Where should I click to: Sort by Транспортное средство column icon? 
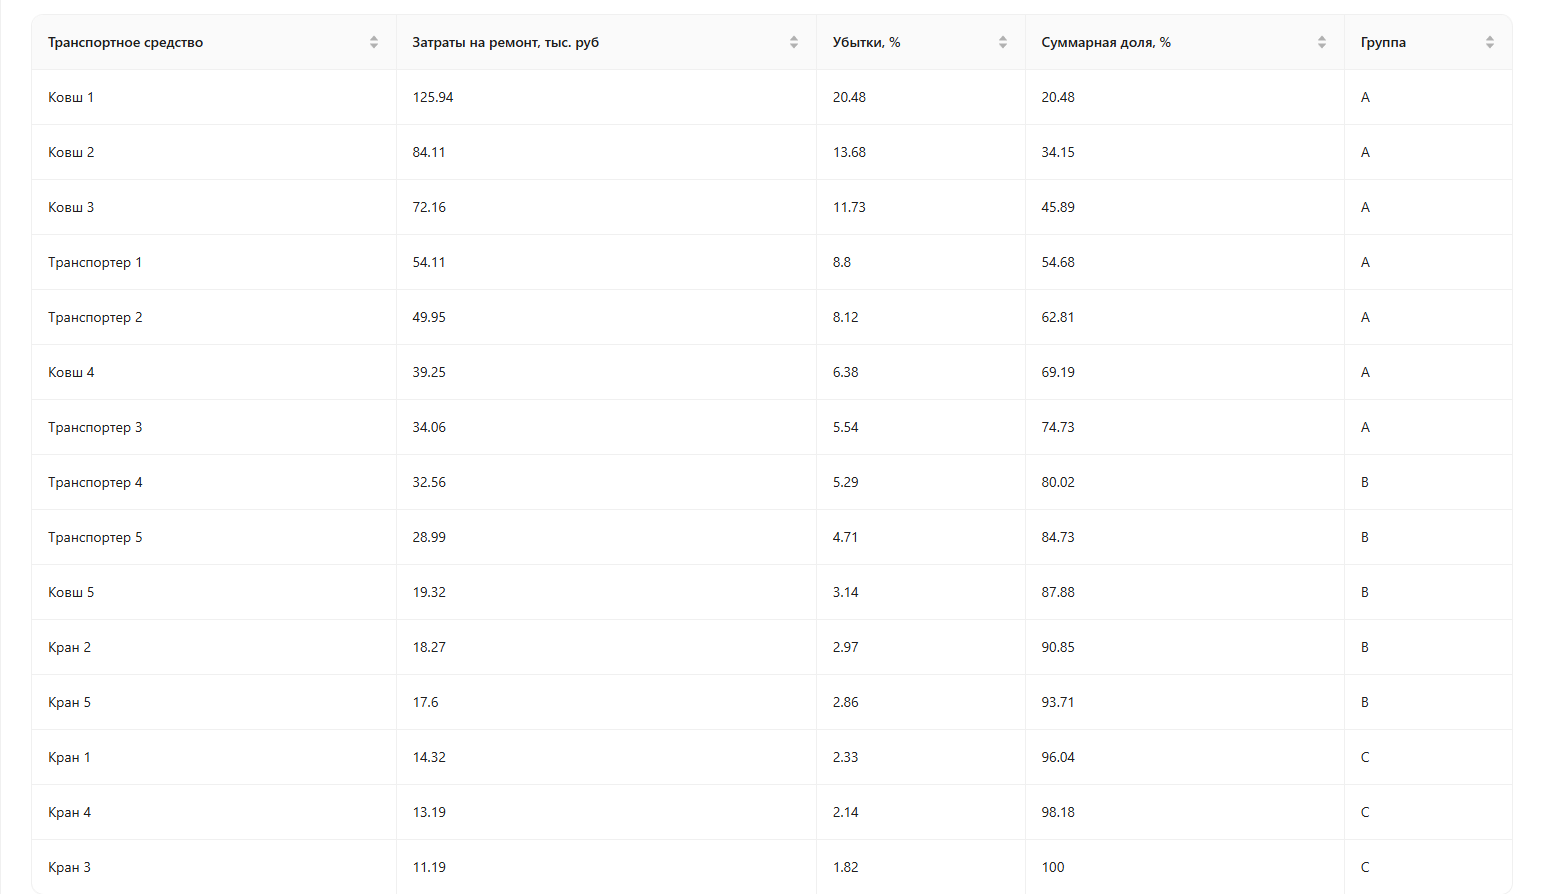[374, 42]
